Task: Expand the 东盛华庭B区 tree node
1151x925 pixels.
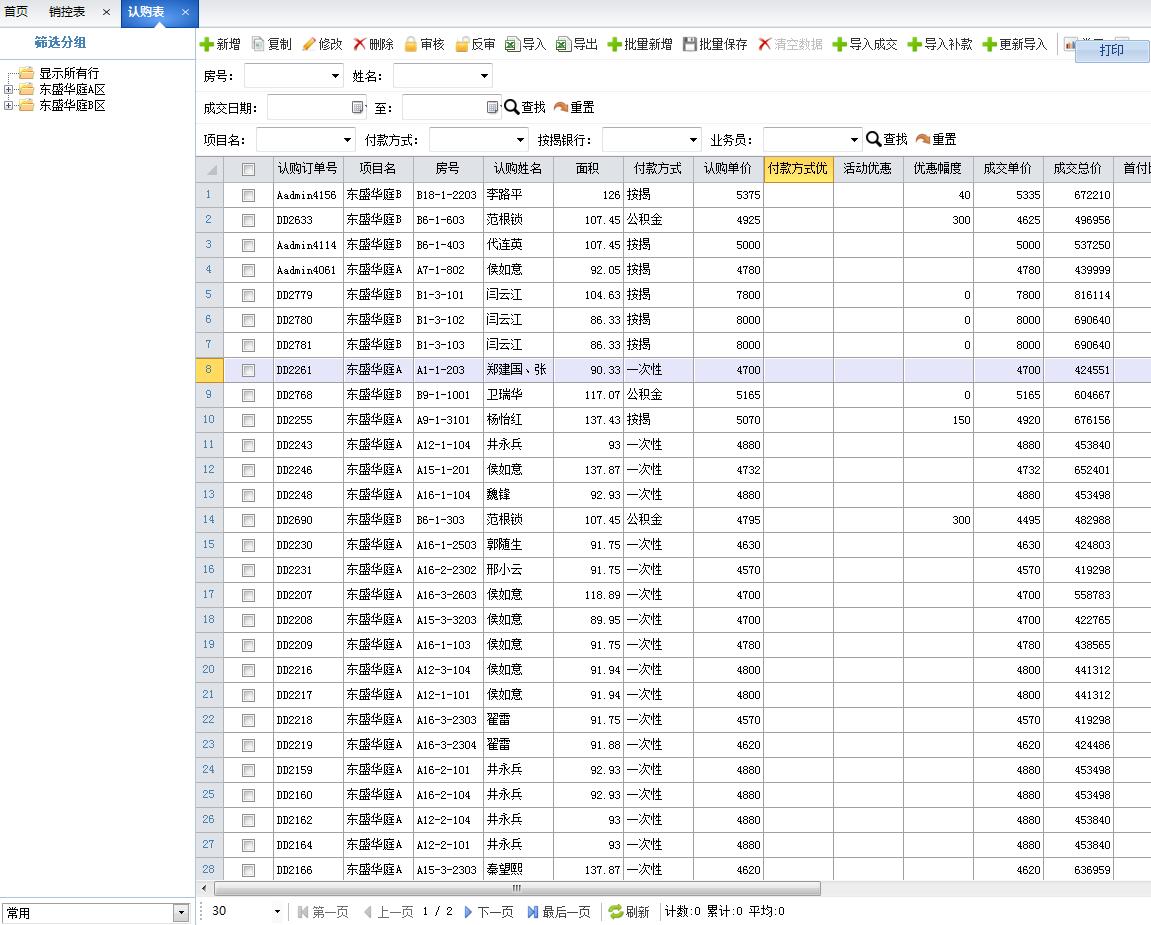Action: (x=8, y=106)
